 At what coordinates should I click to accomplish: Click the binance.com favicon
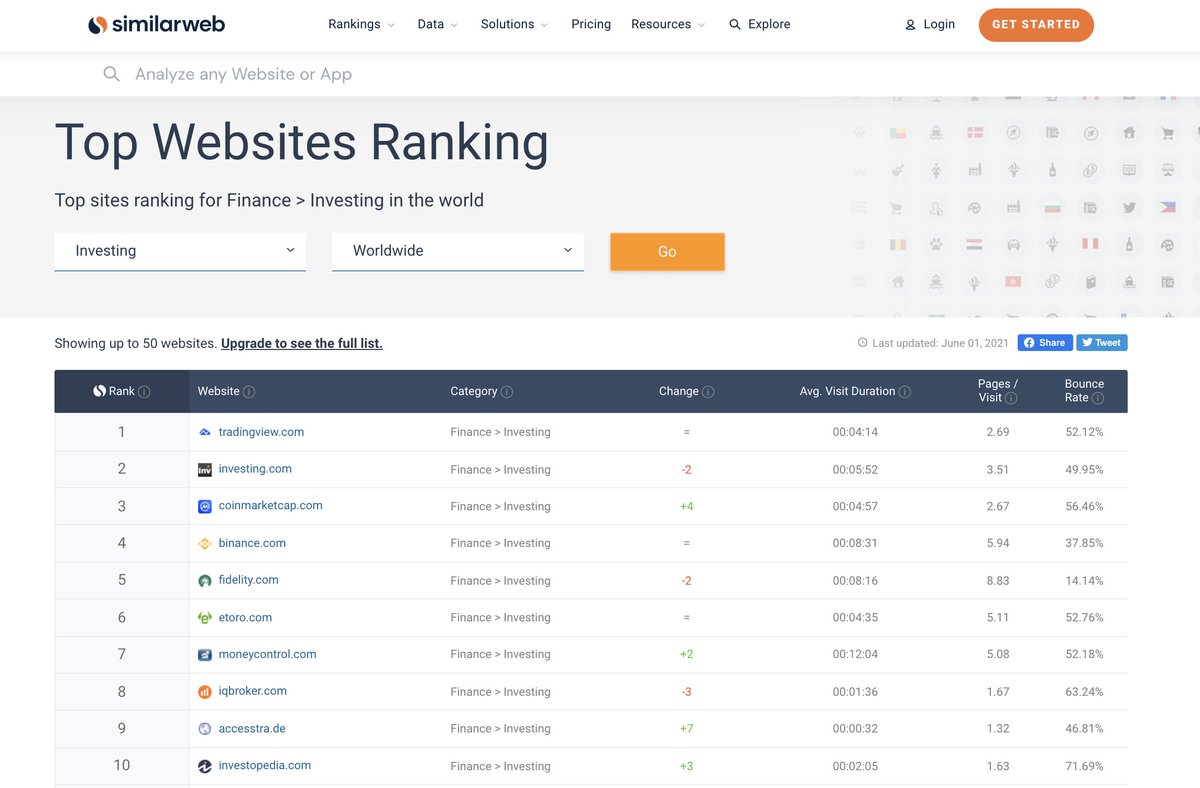tap(205, 543)
